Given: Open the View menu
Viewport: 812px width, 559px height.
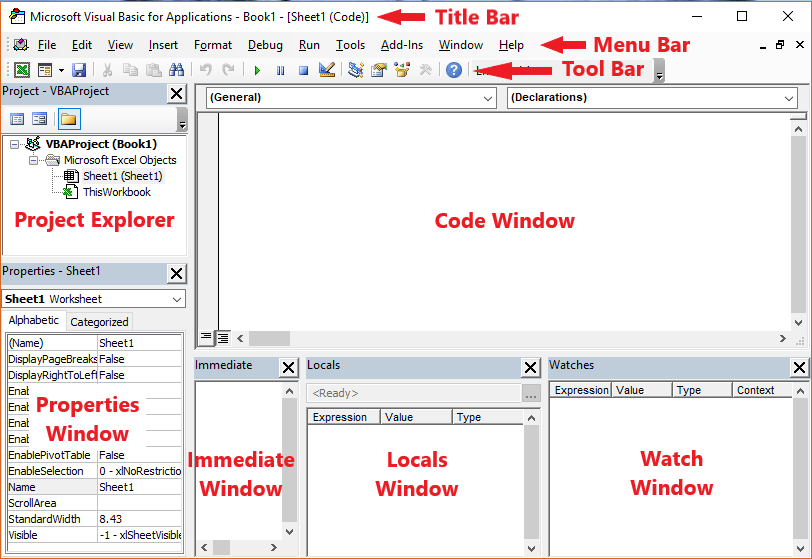Looking at the screenshot, I should pos(120,45).
